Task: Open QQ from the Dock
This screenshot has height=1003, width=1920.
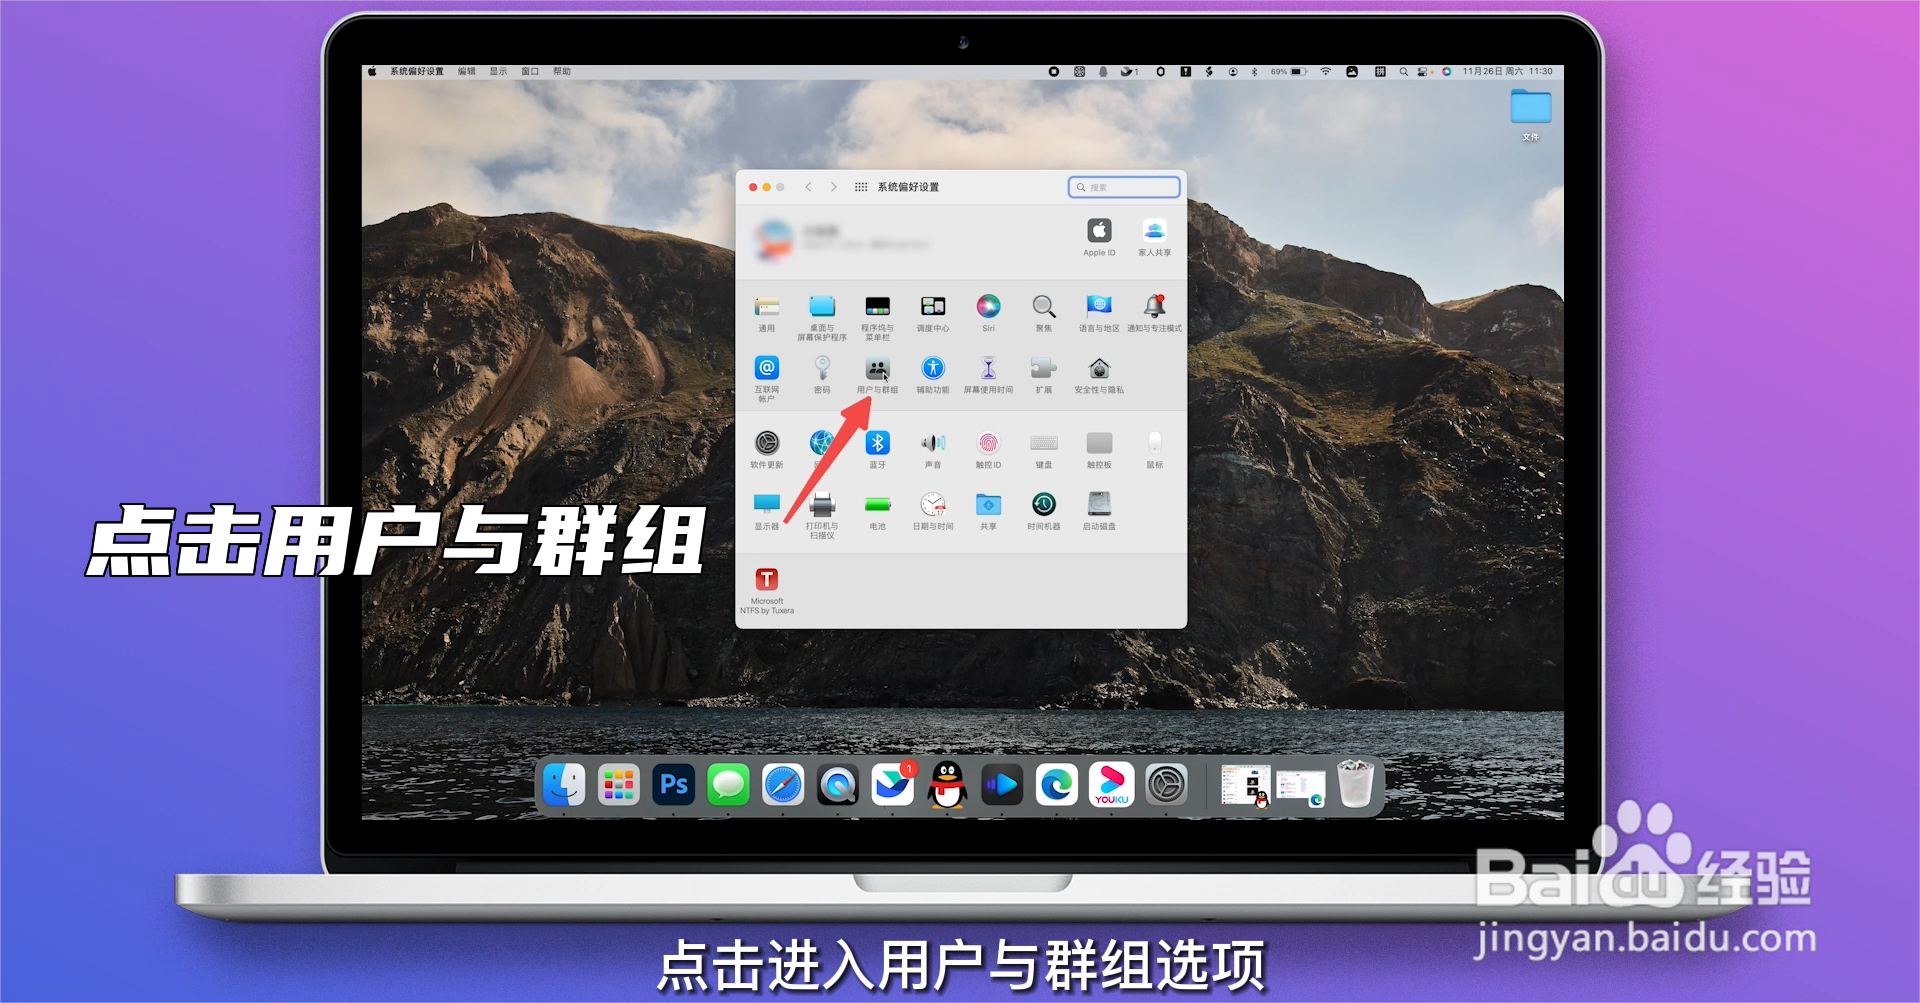Action: click(947, 786)
